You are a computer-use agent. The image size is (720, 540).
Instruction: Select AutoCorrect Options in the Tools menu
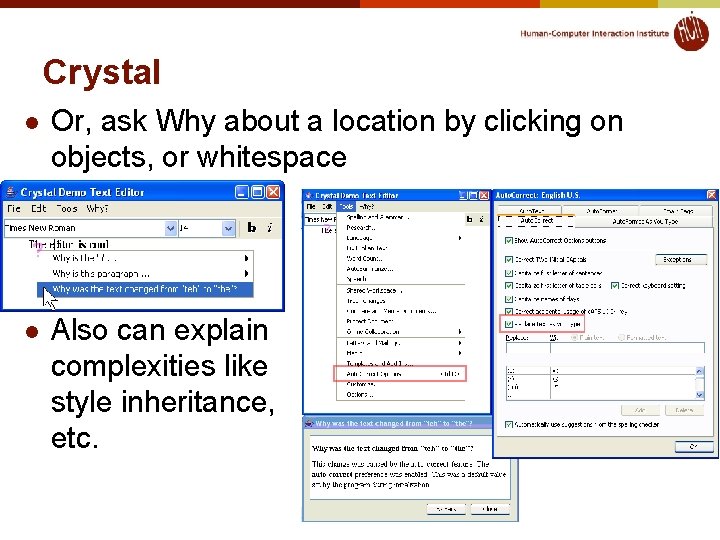pos(400,374)
